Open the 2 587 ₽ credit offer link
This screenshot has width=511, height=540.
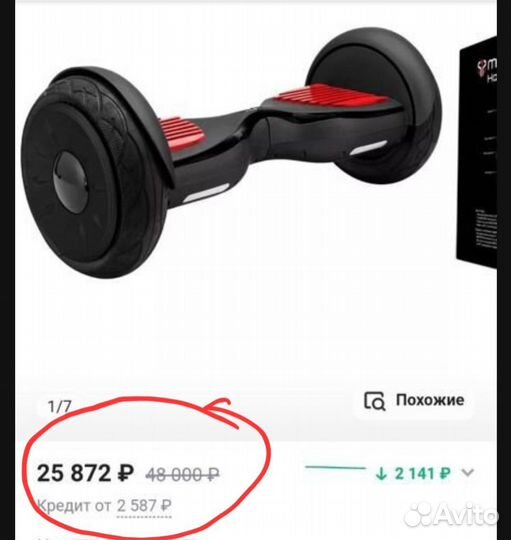[144, 506]
